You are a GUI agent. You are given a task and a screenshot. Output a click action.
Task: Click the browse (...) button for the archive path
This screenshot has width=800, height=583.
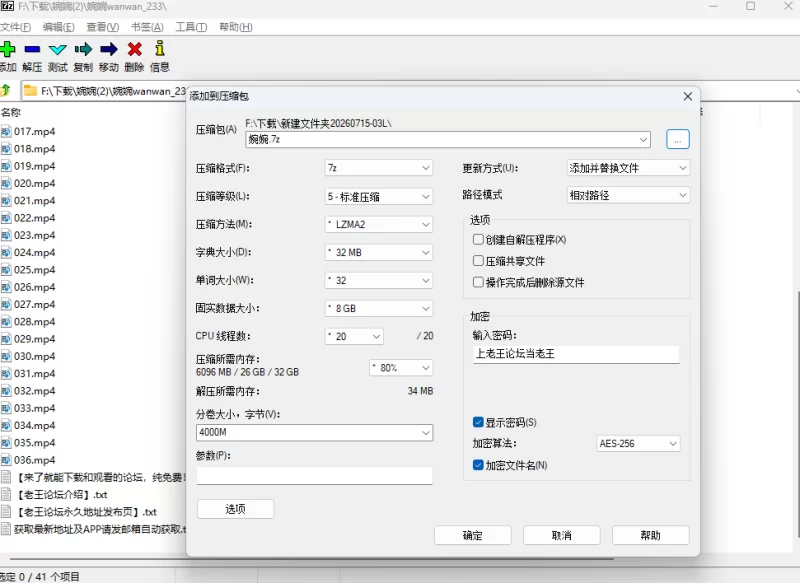pyautogui.click(x=678, y=139)
